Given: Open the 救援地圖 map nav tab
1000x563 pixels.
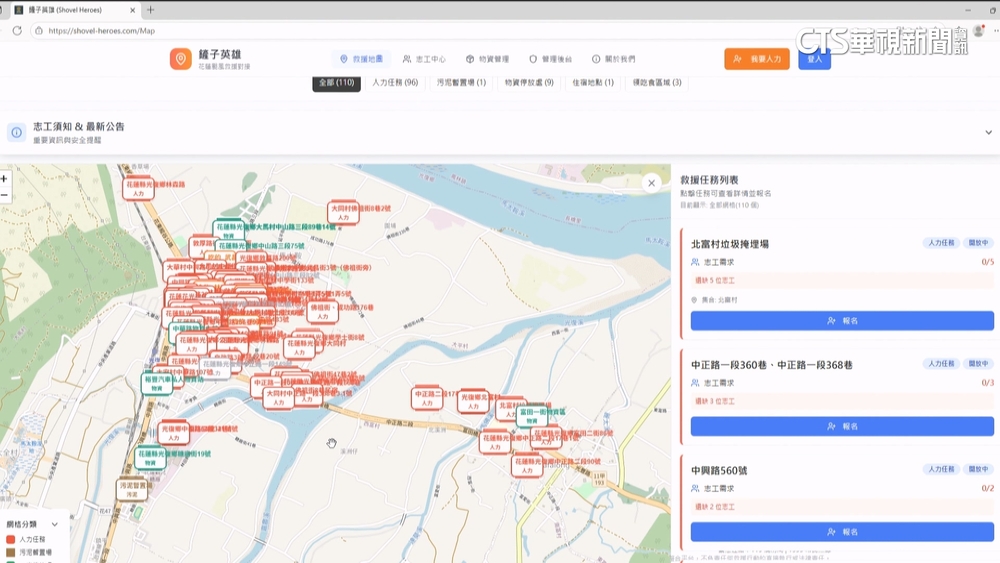Looking at the screenshot, I should (362, 59).
